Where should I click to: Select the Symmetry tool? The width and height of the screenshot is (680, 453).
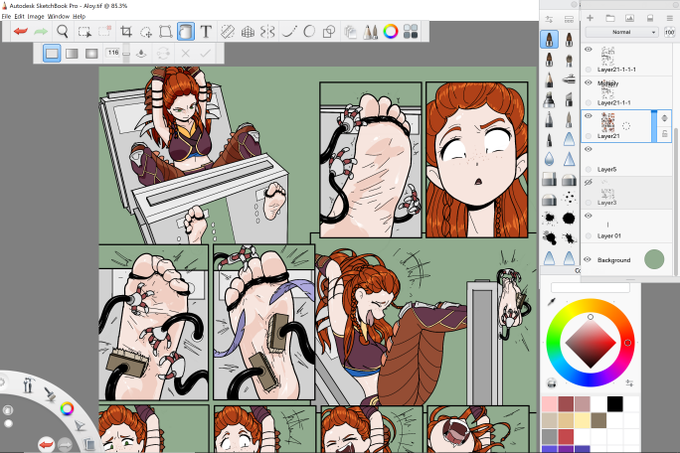(x=268, y=32)
